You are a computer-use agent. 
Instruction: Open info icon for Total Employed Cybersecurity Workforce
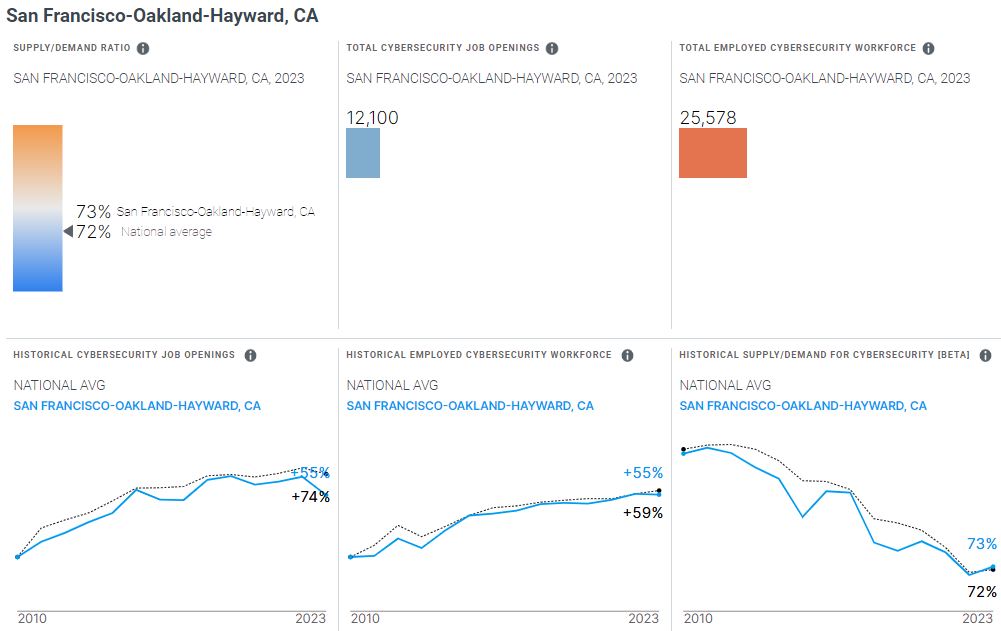pos(928,48)
